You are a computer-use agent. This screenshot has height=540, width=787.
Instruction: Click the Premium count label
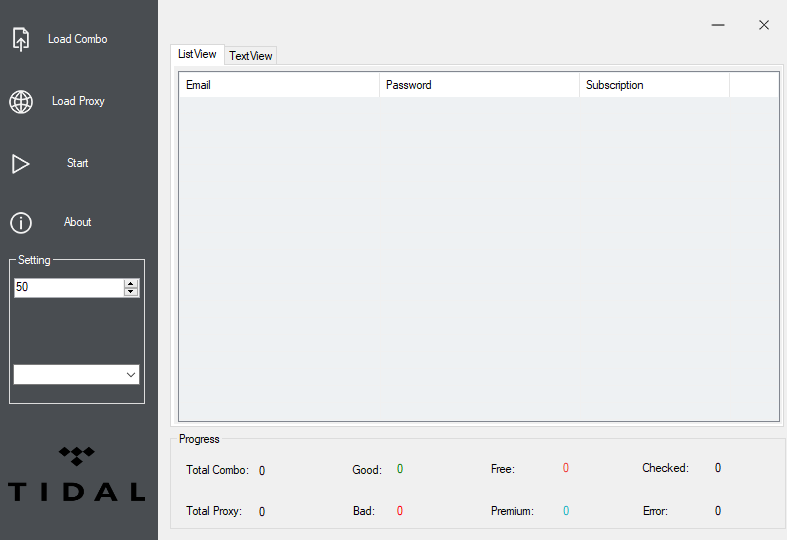[x=512, y=511]
